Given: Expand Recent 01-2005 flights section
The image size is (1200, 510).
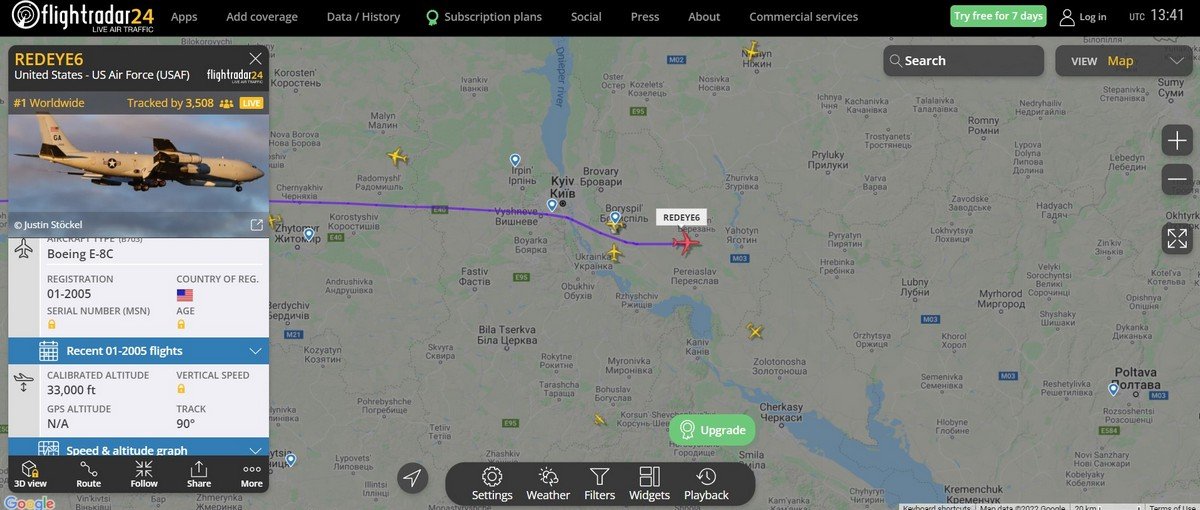Looking at the screenshot, I should pyautogui.click(x=139, y=351).
